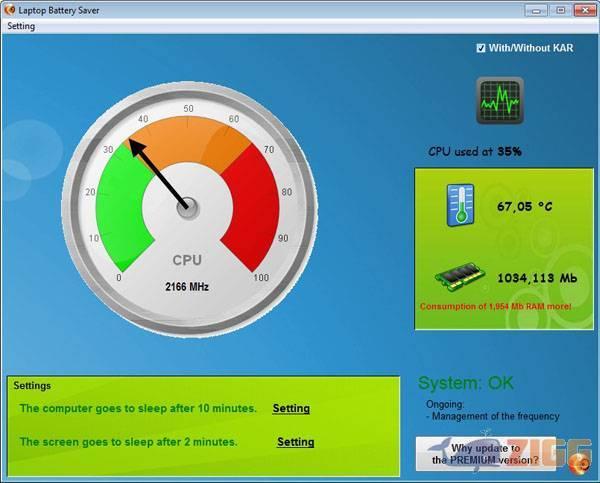Click the thermometer temperature icon
The image size is (600, 483).
click(460, 205)
